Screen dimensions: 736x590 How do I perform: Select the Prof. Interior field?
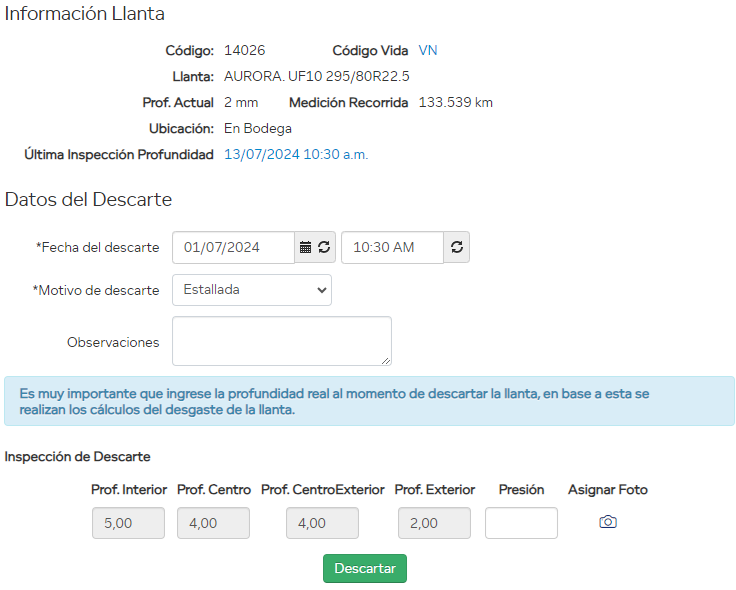click(128, 523)
